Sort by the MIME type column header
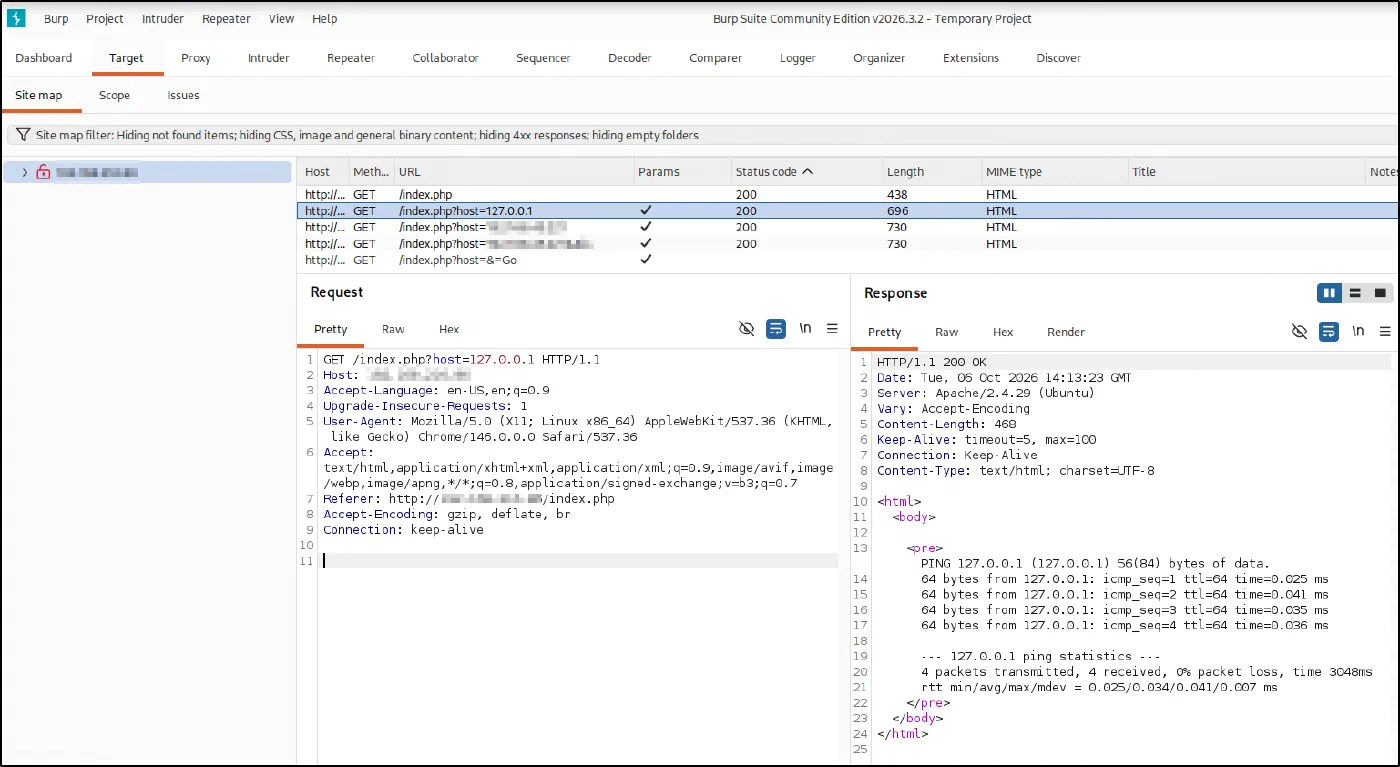Screen dimensions: 1400x767 [1053, 172]
